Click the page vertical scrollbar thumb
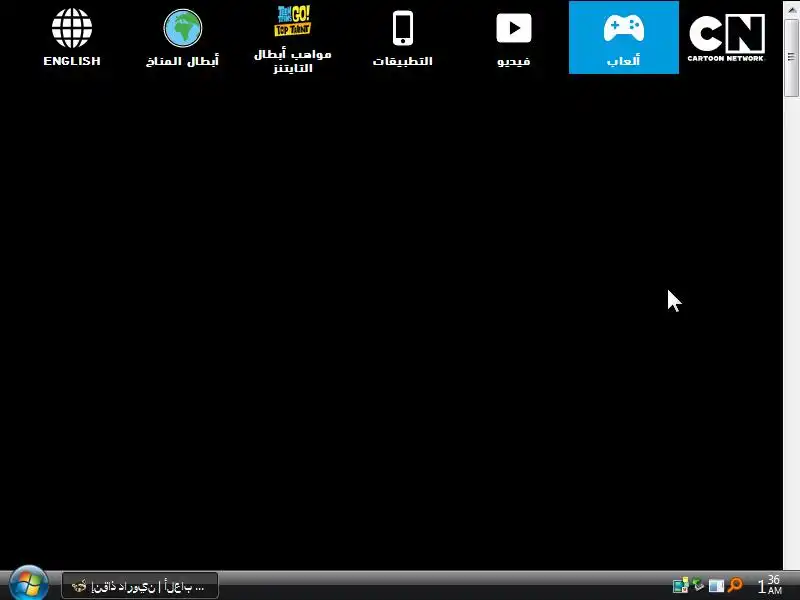Viewport: 800px width, 600px height. click(x=791, y=56)
